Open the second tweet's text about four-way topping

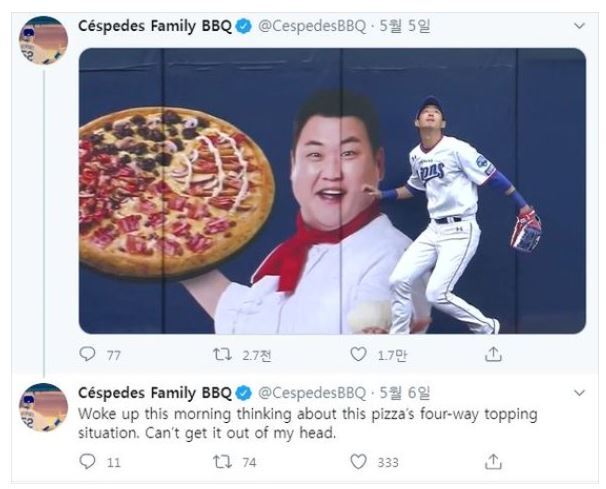coord(308,423)
